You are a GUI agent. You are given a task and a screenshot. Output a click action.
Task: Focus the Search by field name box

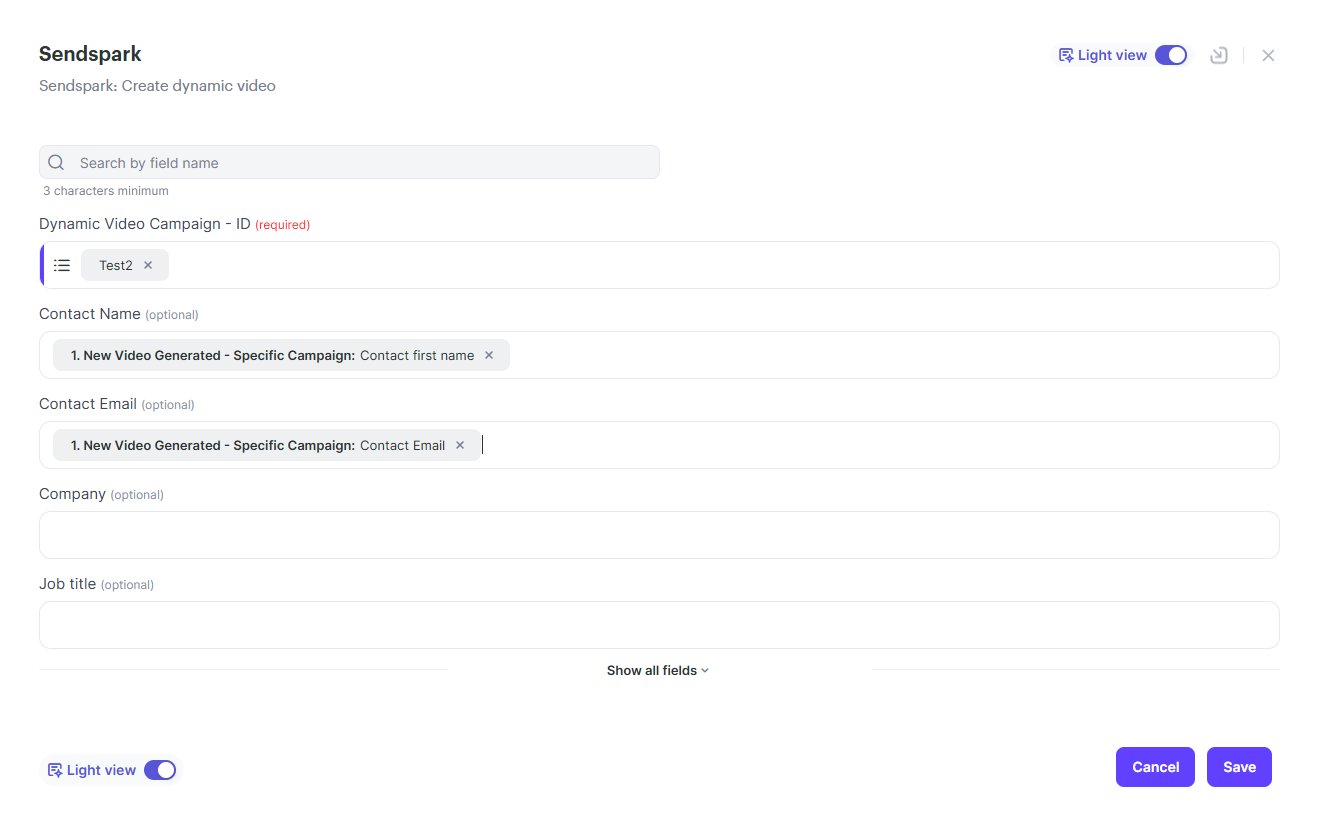tap(349, 162)
